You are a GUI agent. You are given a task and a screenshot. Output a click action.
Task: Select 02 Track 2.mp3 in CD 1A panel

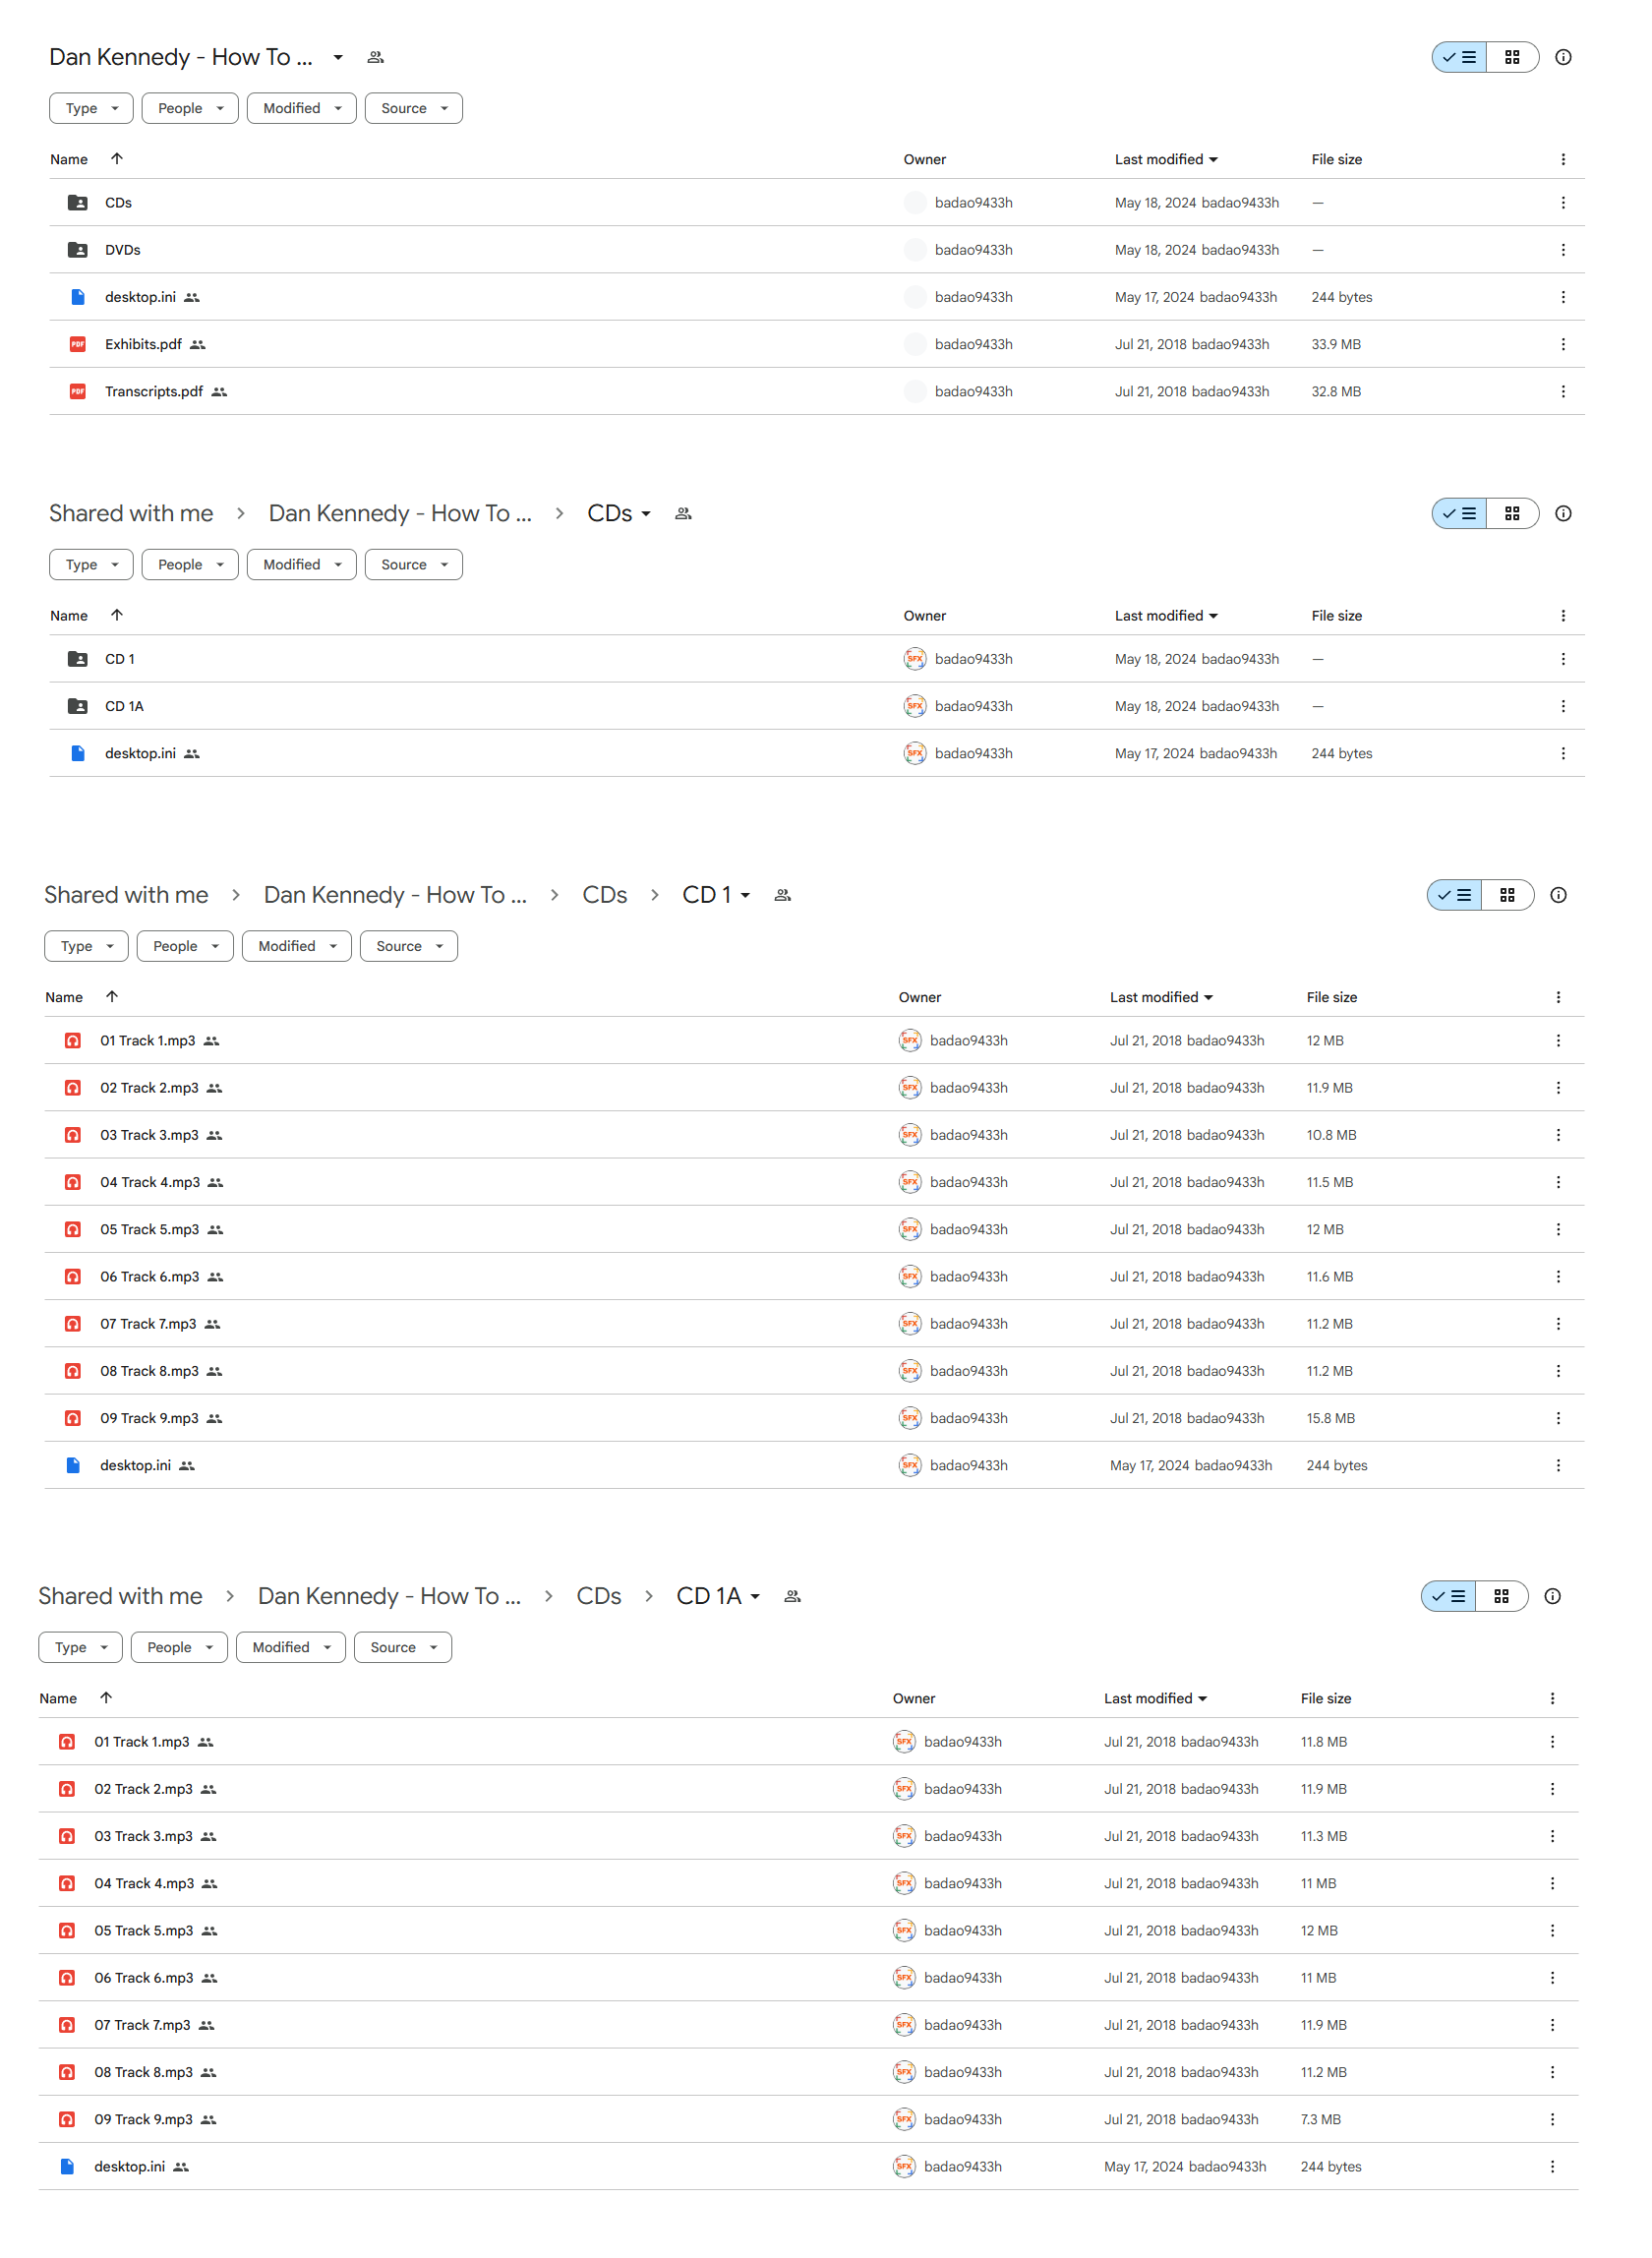pos(143,1789)
